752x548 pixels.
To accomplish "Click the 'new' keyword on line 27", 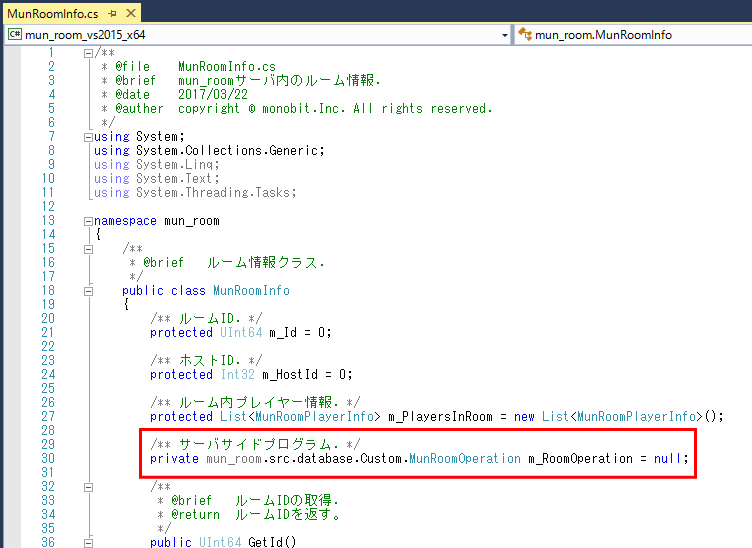I will [524, 417].
